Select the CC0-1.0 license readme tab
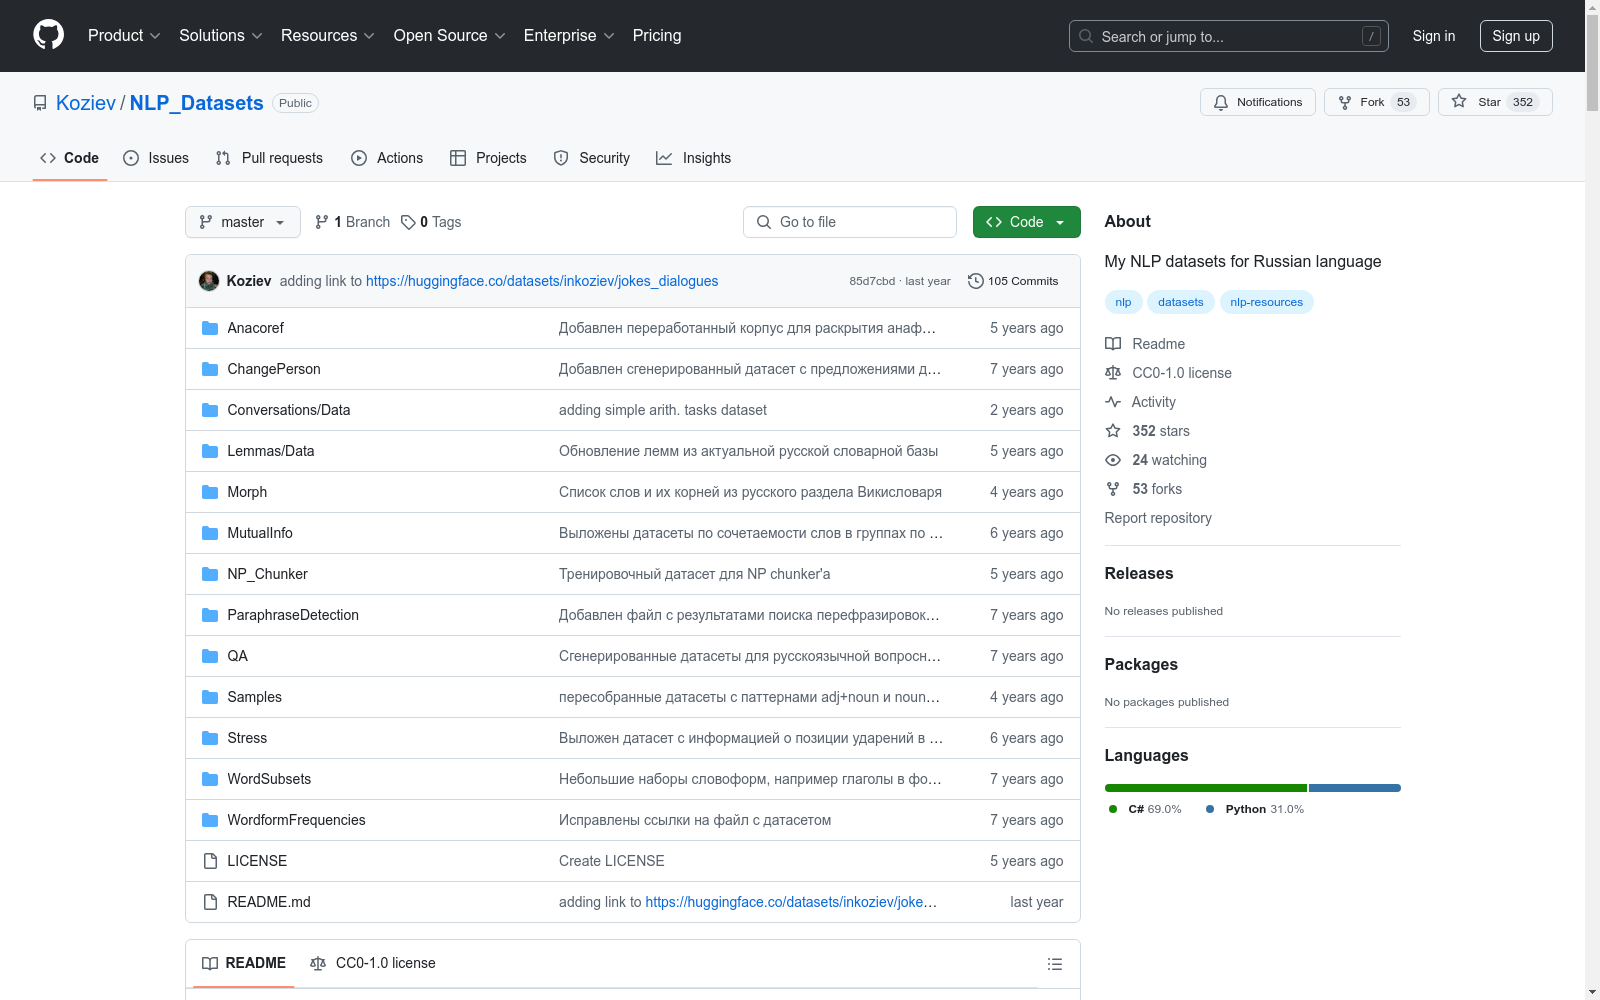This screenshot has height=1000, width=1600. [373, 963]
